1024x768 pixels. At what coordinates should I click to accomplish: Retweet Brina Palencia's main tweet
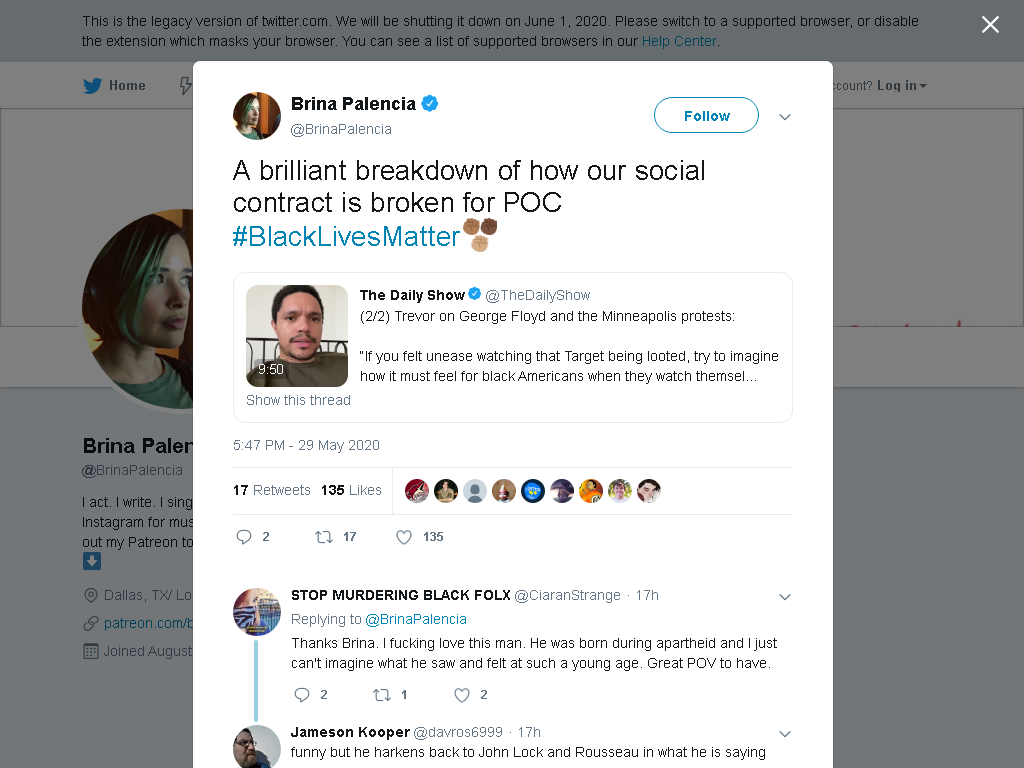[324, 537]
